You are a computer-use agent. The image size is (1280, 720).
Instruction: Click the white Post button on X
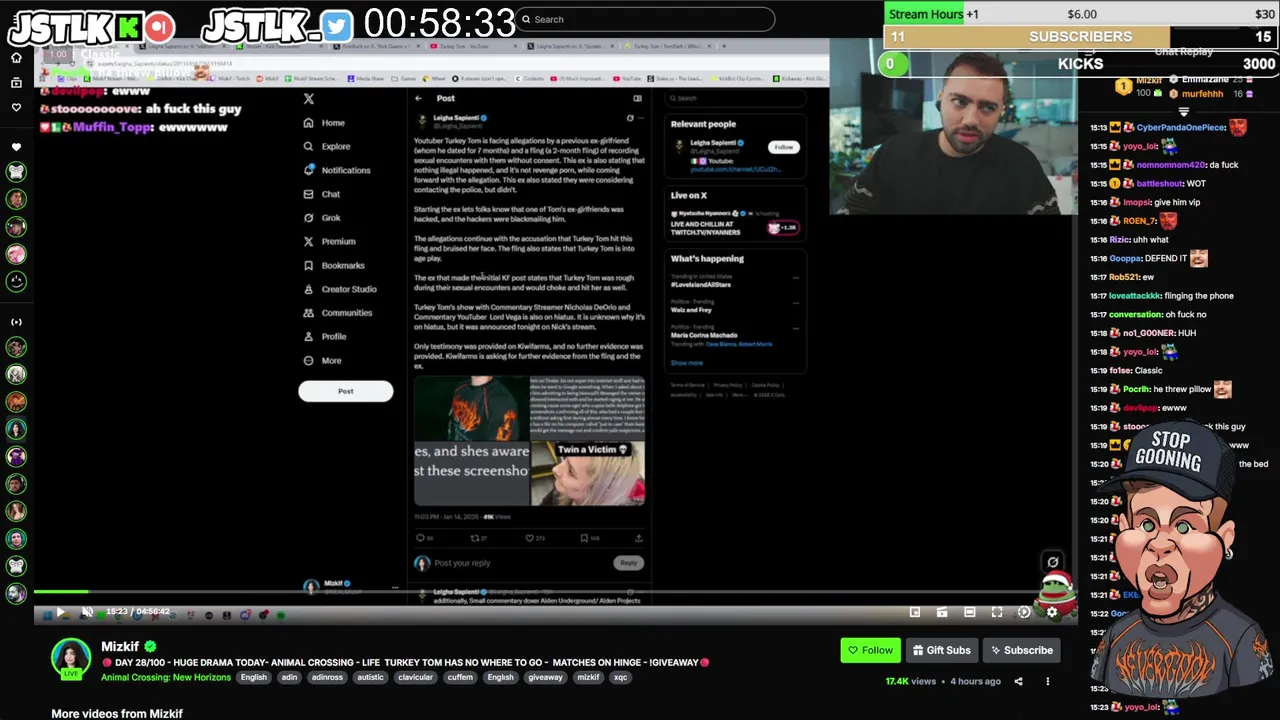point(346,391)
